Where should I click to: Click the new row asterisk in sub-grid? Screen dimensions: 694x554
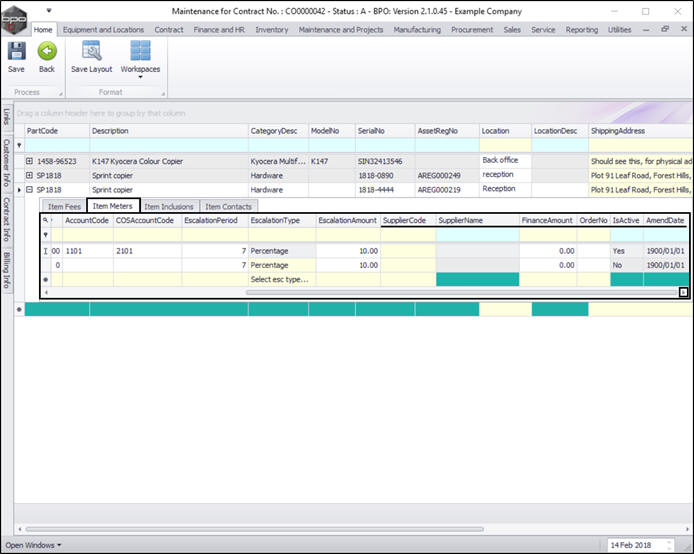pyautogui.click(x=46, y=279)
